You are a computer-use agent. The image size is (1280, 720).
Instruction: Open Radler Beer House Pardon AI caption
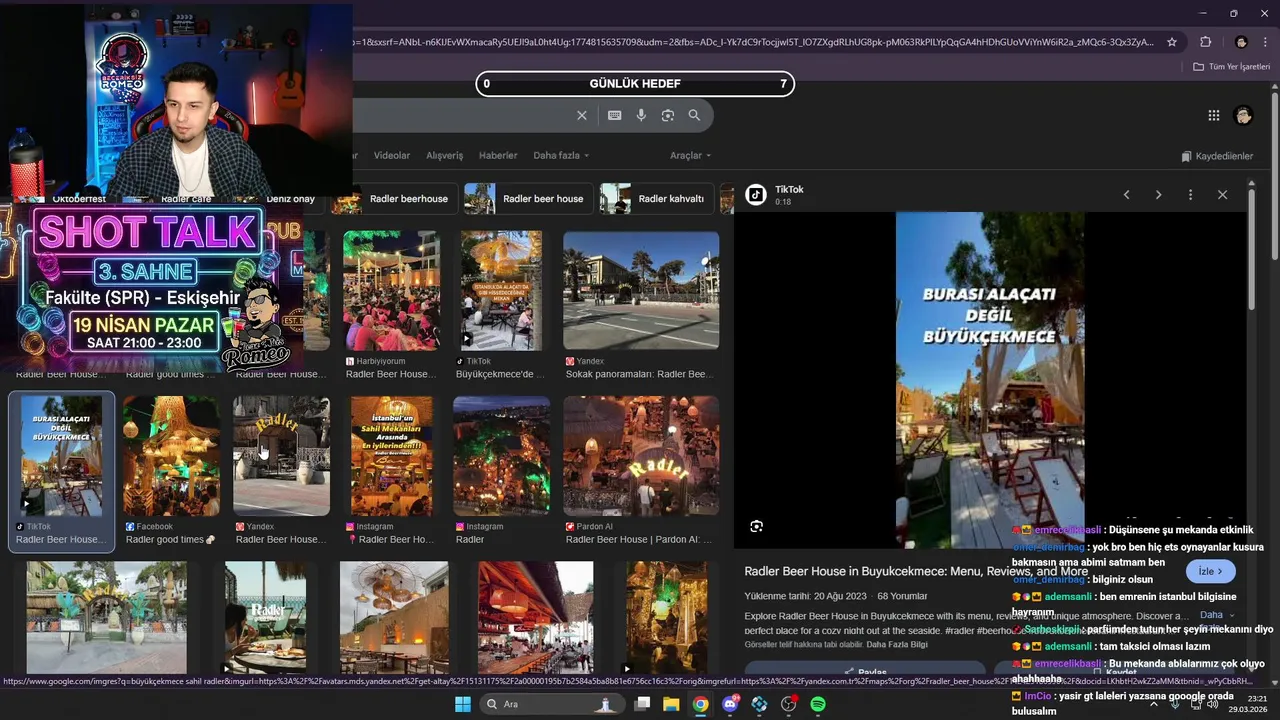640,539
